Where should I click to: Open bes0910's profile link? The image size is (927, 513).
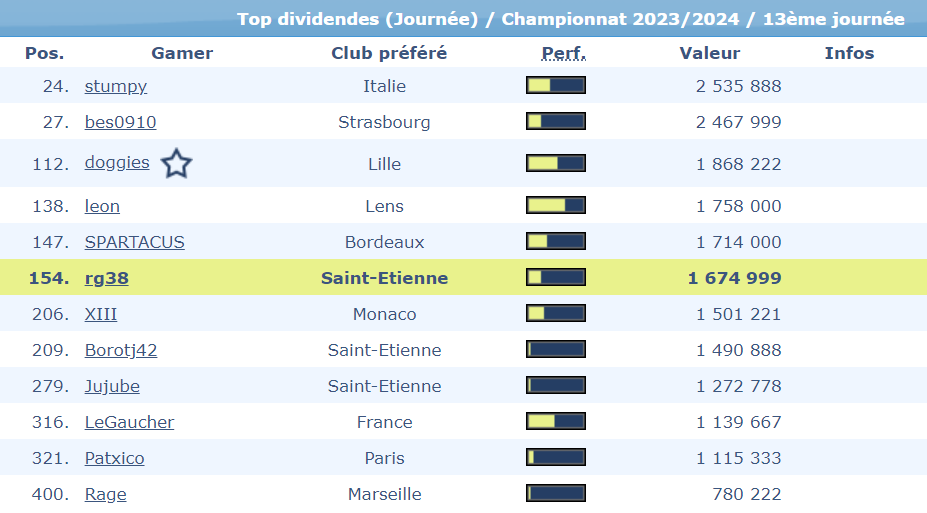coord(120,122)
